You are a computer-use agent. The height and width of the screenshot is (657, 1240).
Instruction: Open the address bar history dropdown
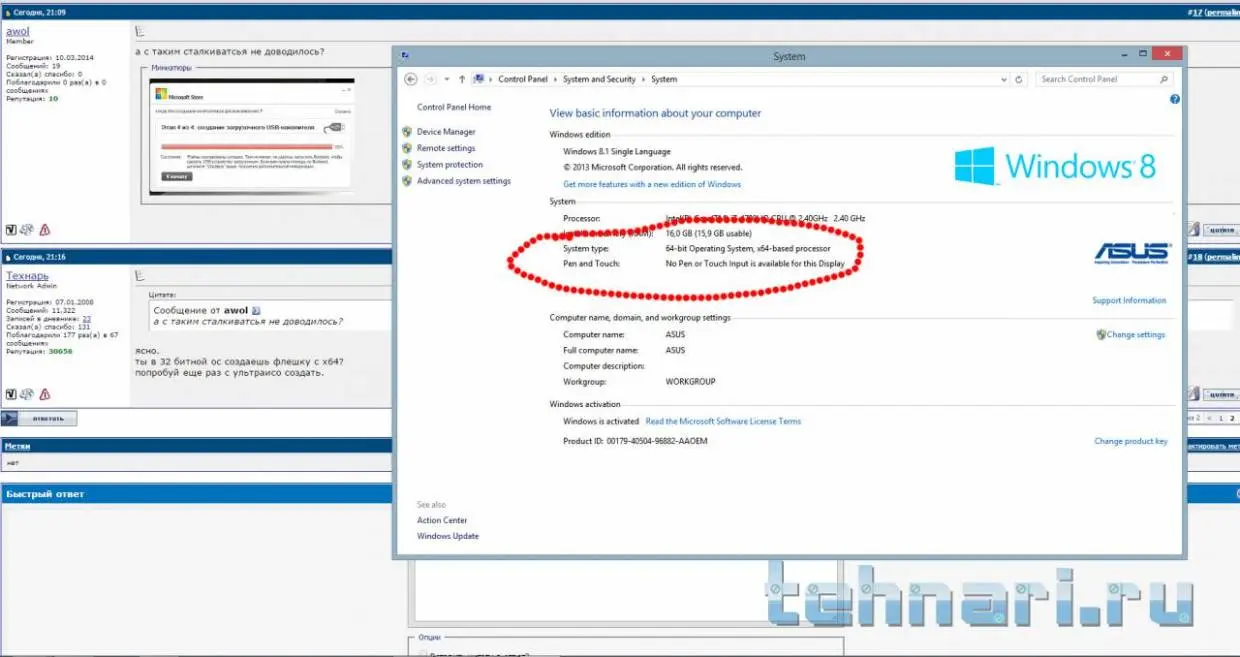(1004, 79)
